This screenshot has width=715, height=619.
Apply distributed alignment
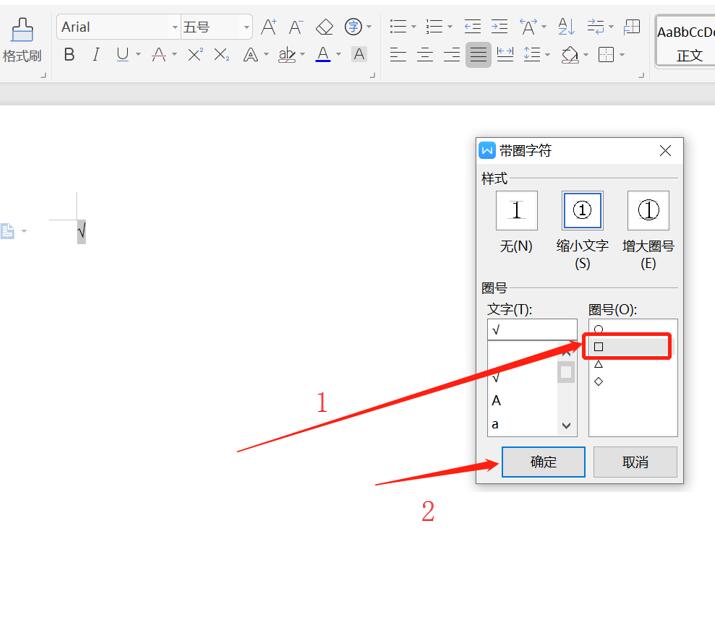505,55
